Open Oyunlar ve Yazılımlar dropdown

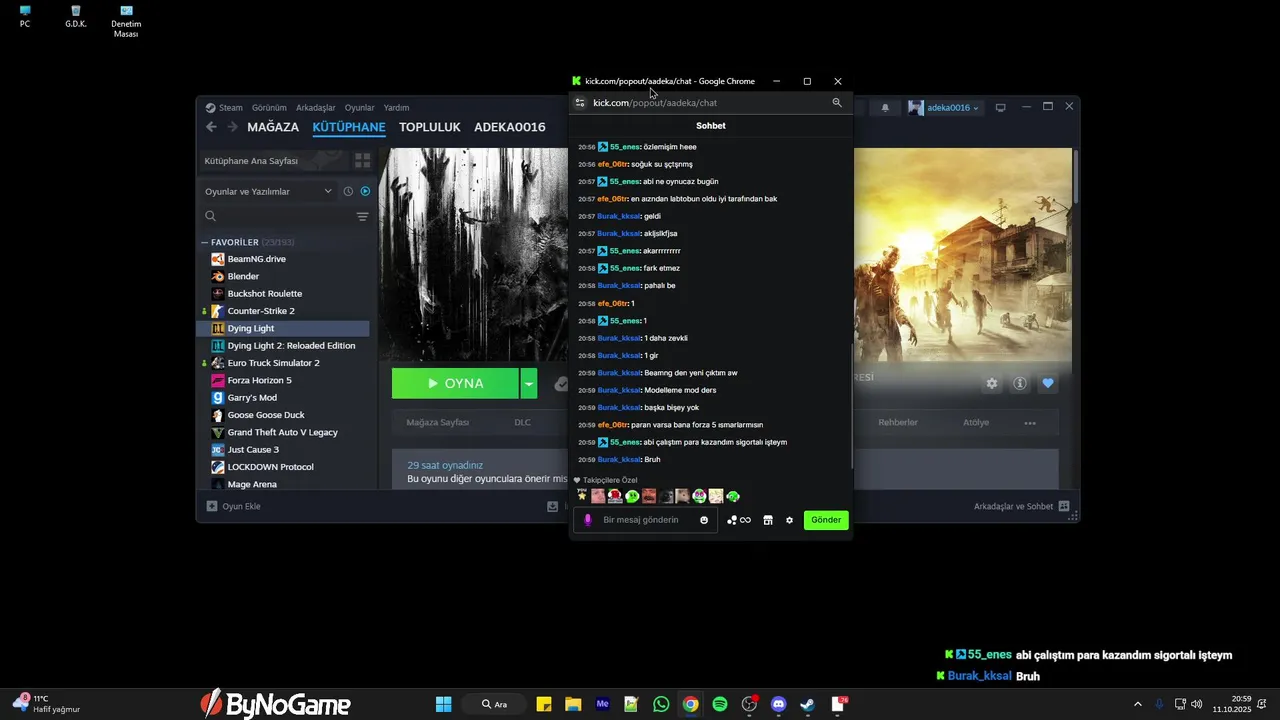coord(268,191)
